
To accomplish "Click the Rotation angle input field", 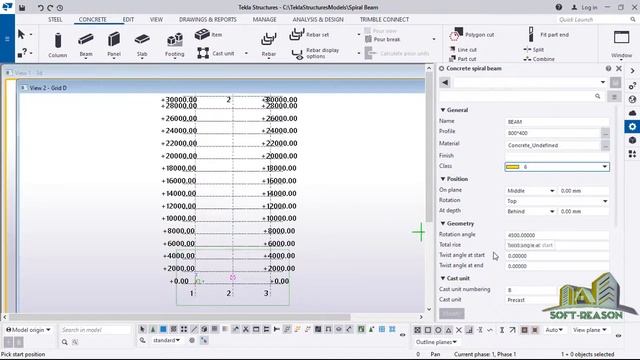I will pos(557,235).
